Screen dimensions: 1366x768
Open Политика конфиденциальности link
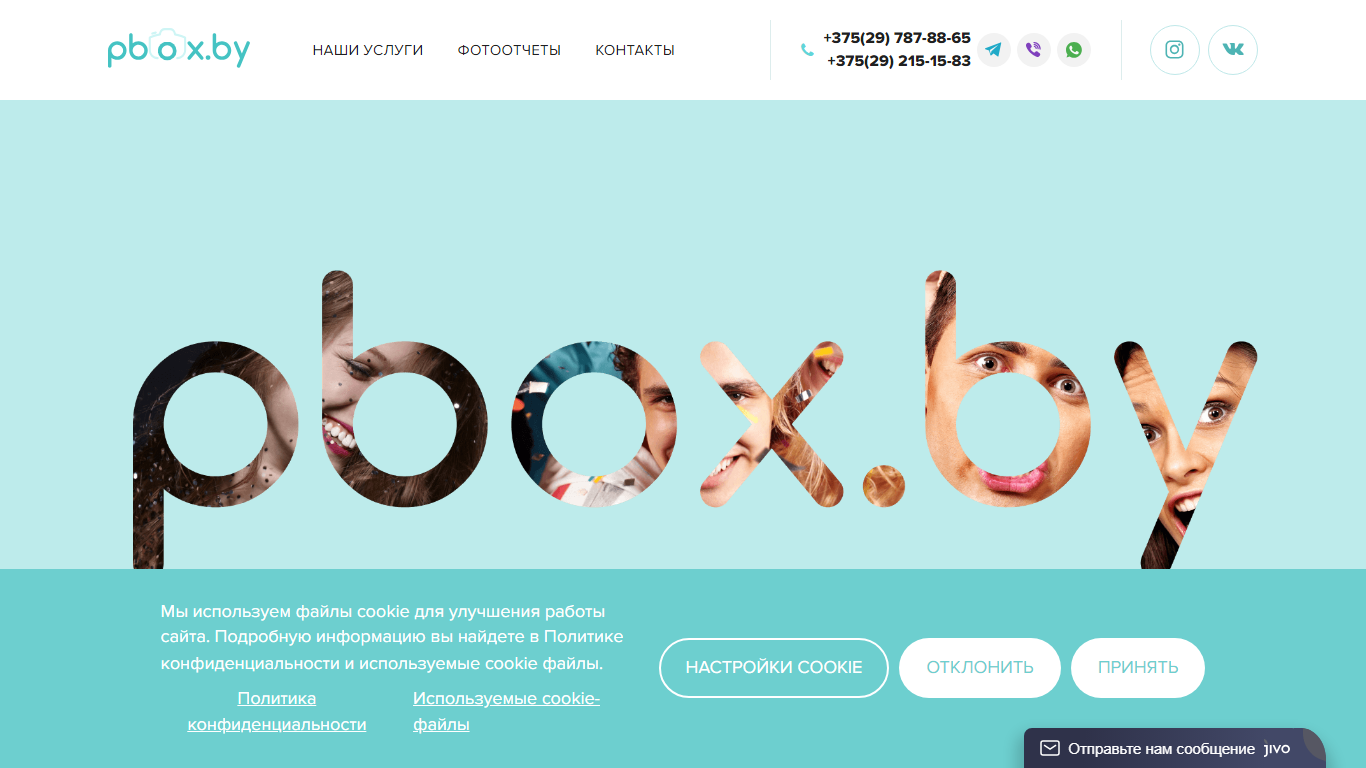(277, 711)
